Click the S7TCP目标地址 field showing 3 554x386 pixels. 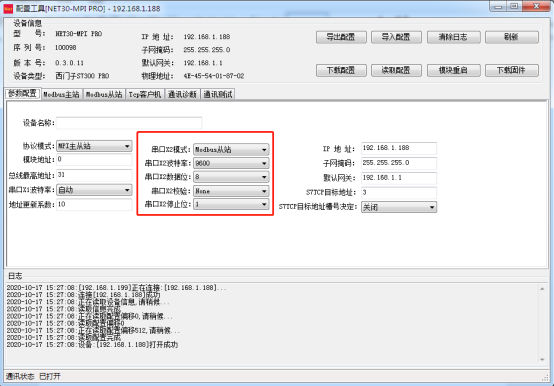[x=399, y=192]
